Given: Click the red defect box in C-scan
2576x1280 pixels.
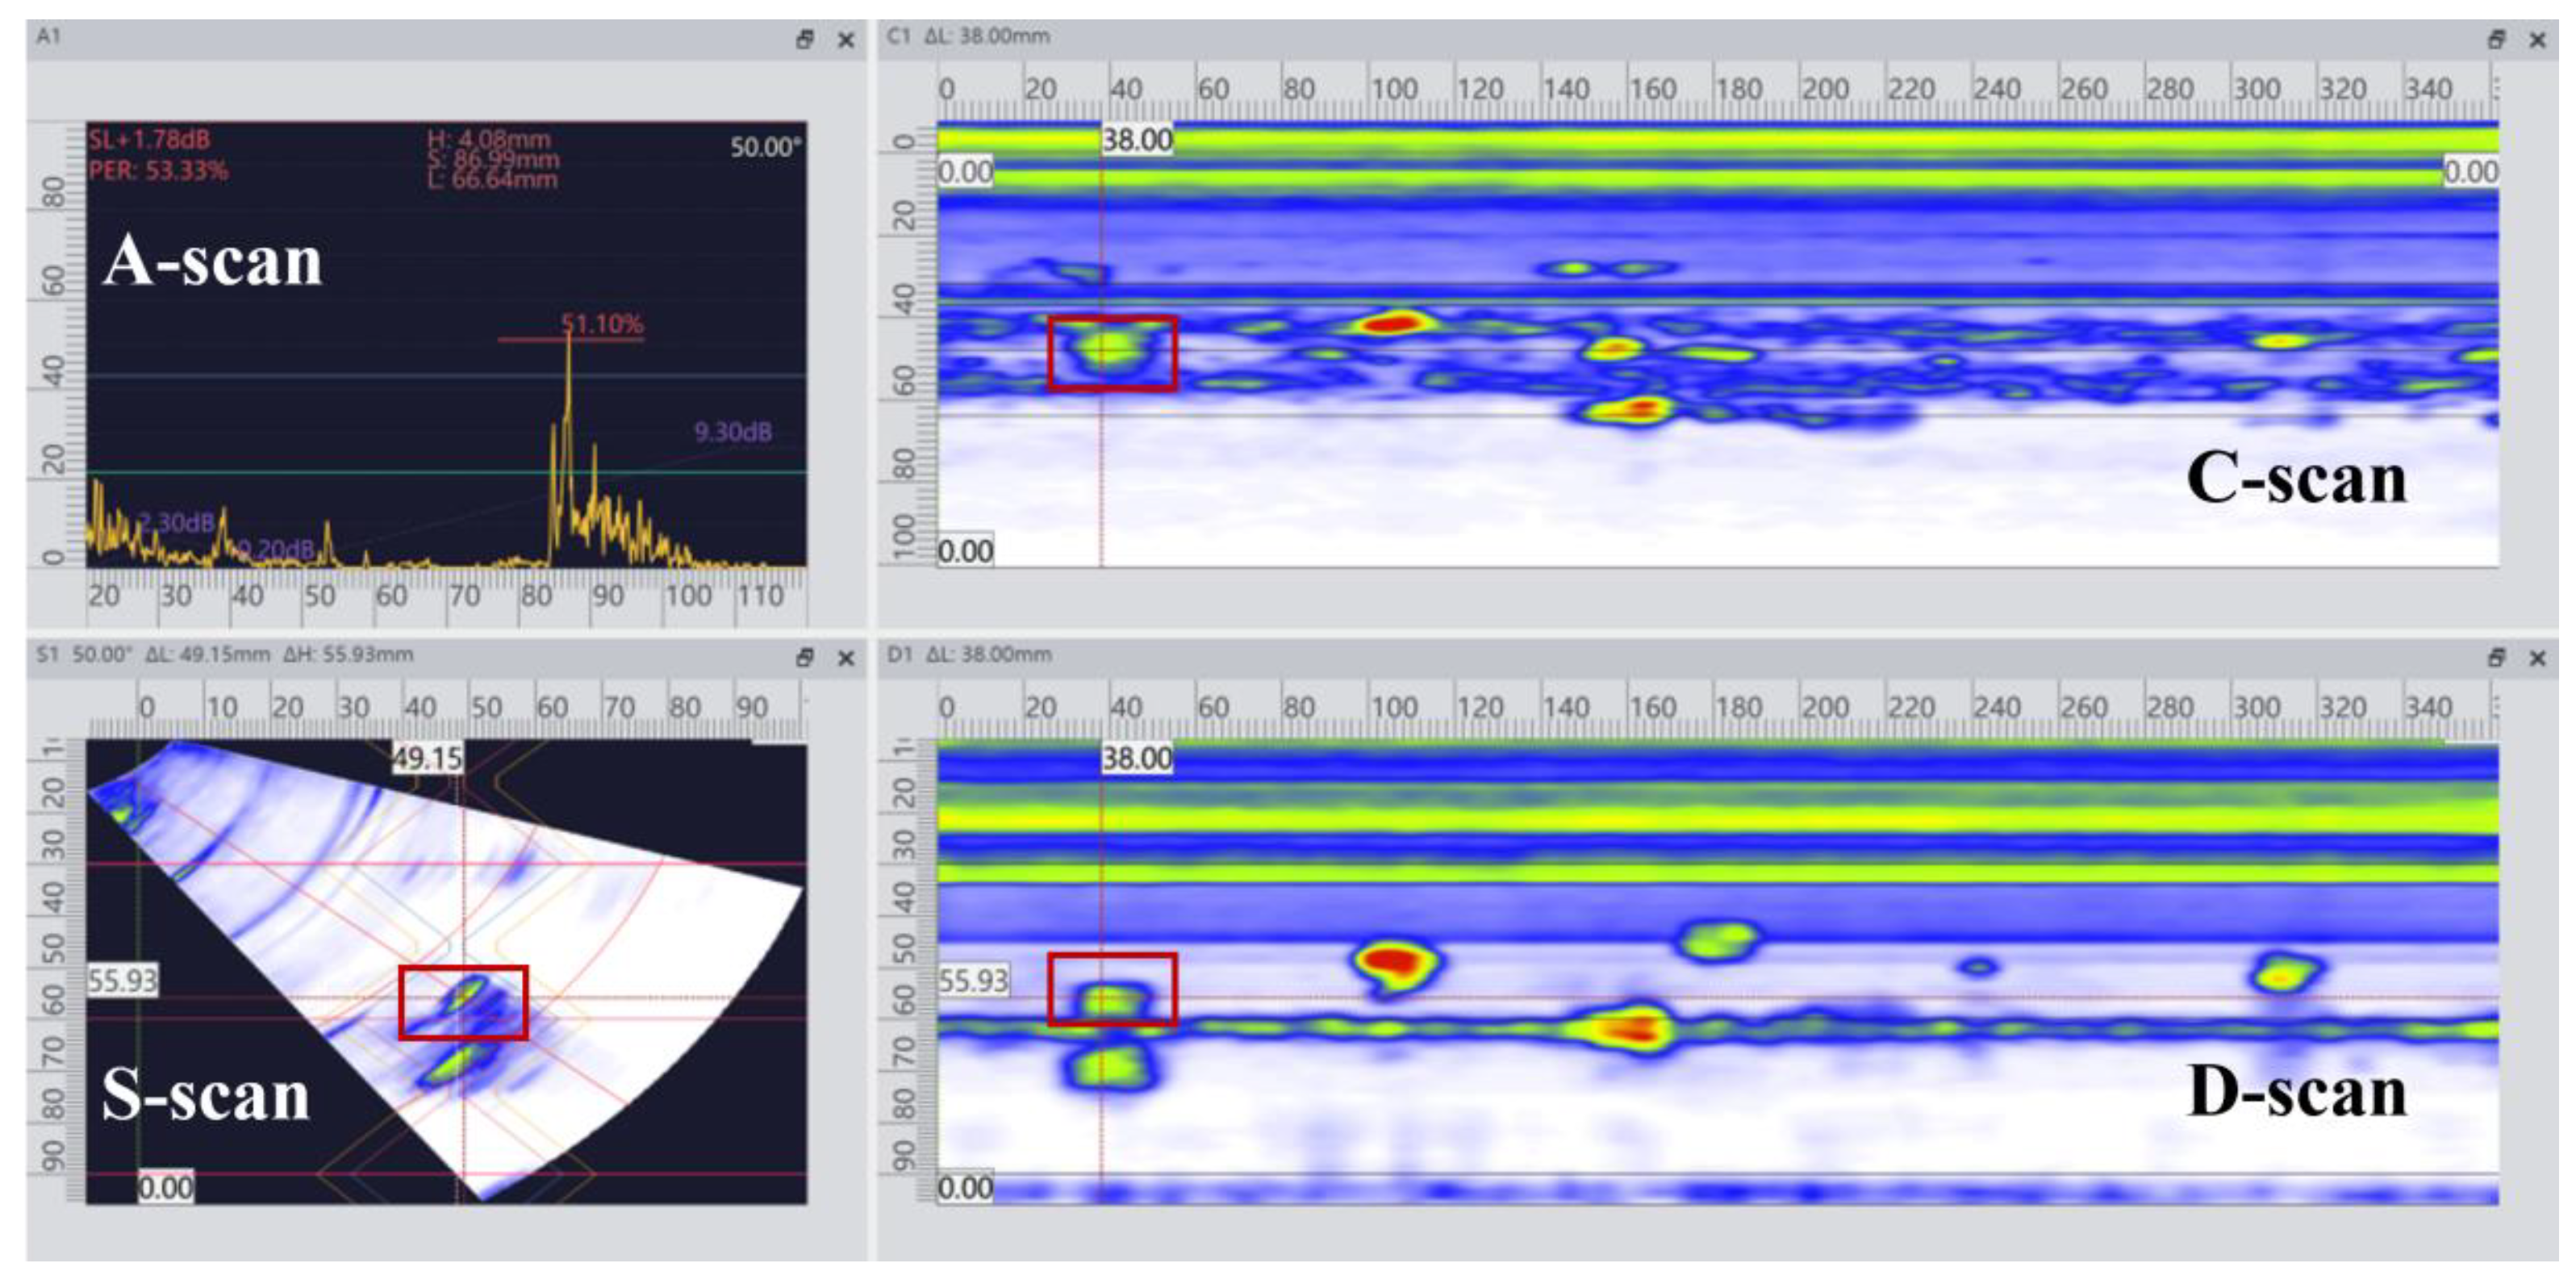Looking at the screenshot, I should 1112,353.
